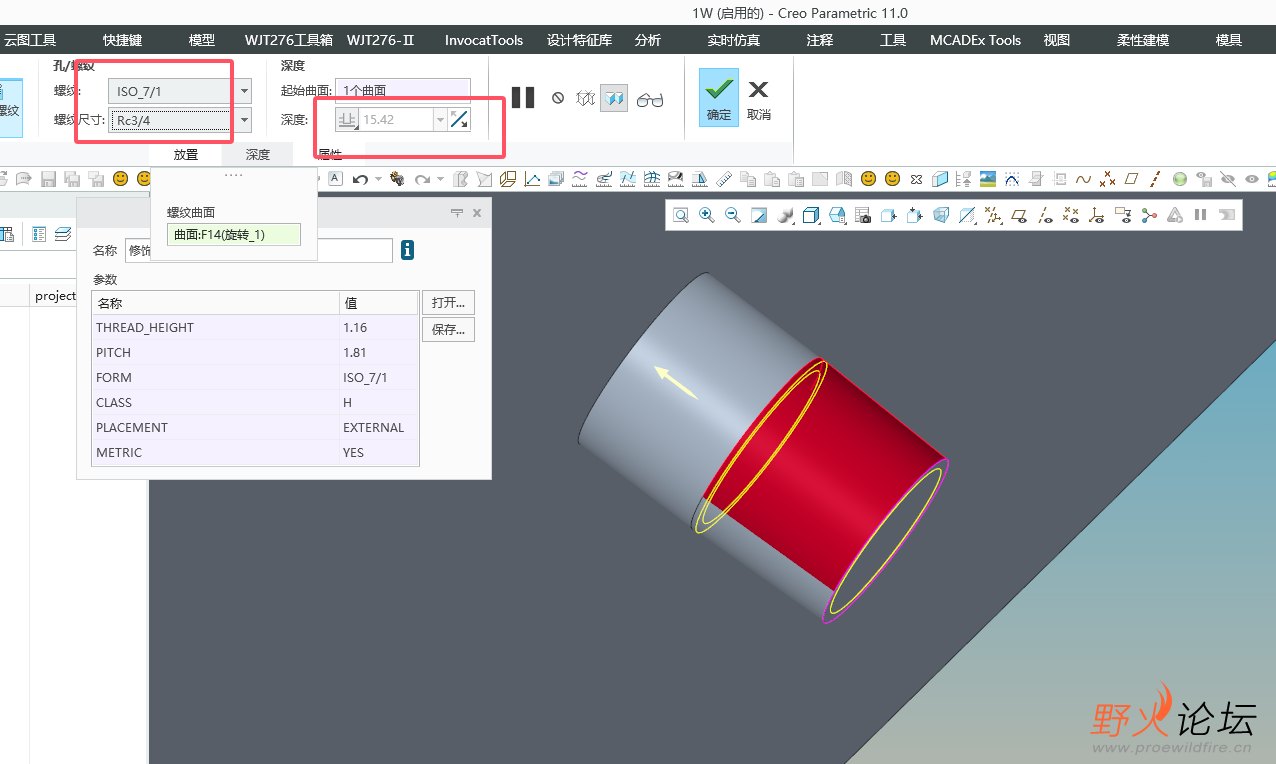Select the no-preview circle-slash icon
Screen dimensions: 1276x764
[558, 98]
